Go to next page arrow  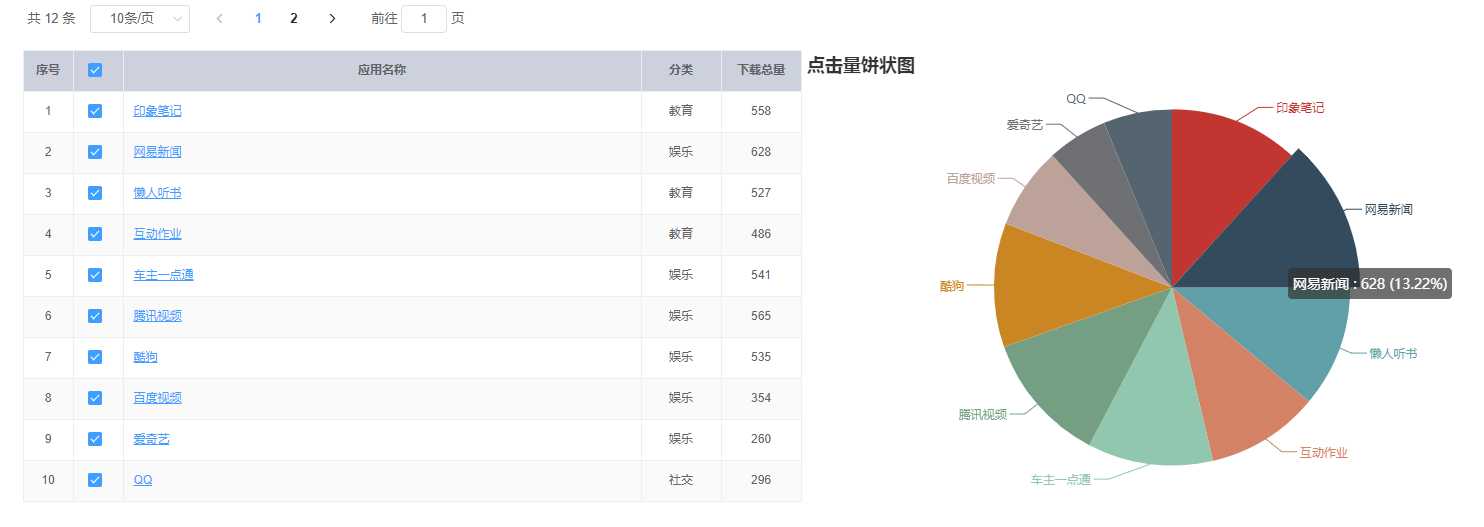click(332, 18)
